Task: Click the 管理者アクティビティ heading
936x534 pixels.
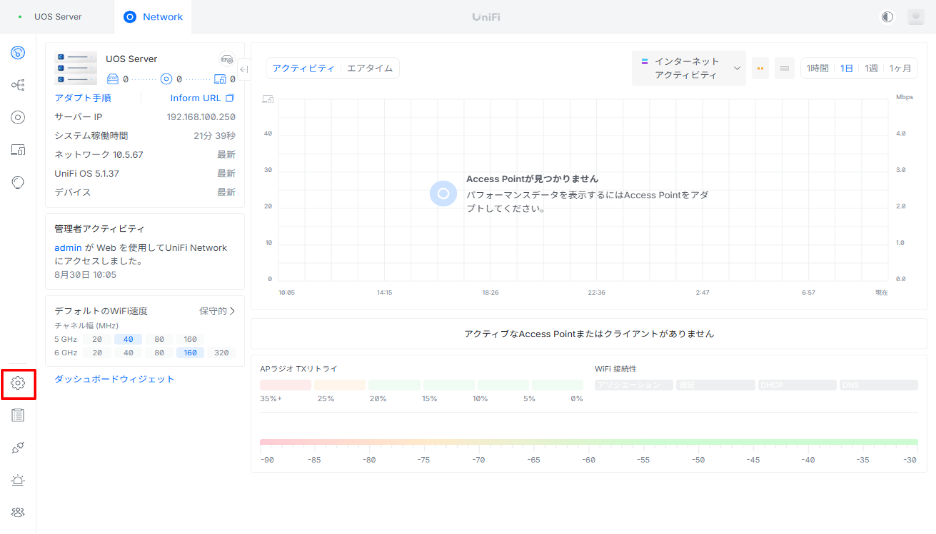Action: pos(99,229)
